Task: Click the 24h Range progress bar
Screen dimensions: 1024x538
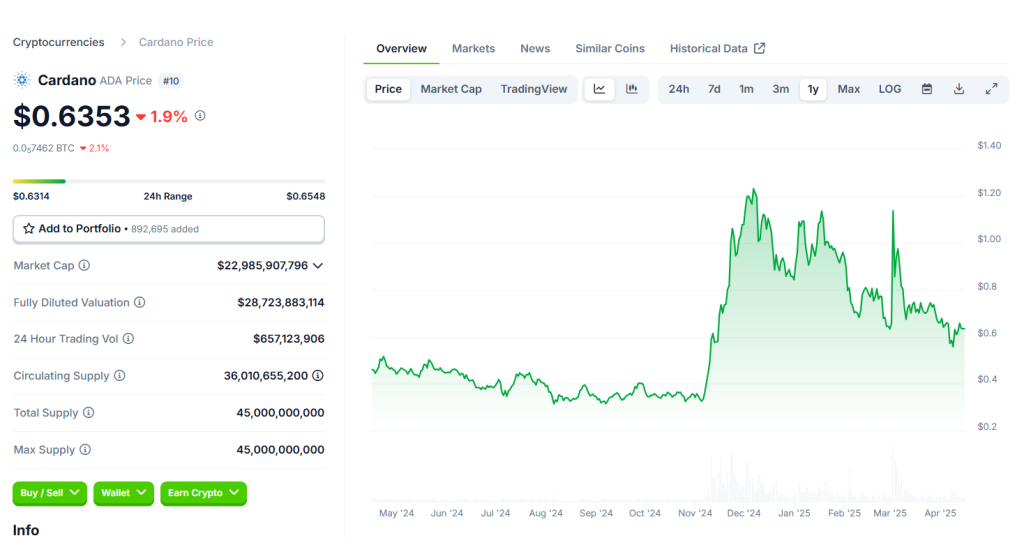Action: click(168, 181)
